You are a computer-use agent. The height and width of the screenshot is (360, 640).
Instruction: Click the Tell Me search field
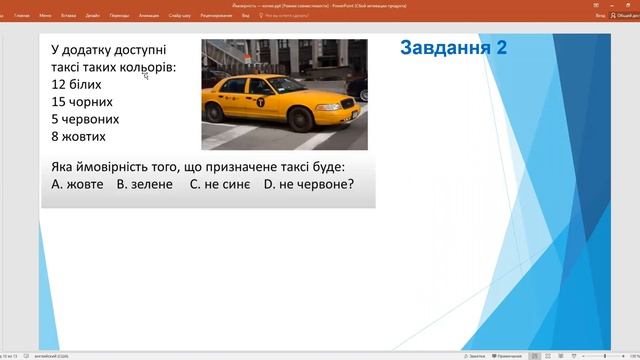pos(287,16)
